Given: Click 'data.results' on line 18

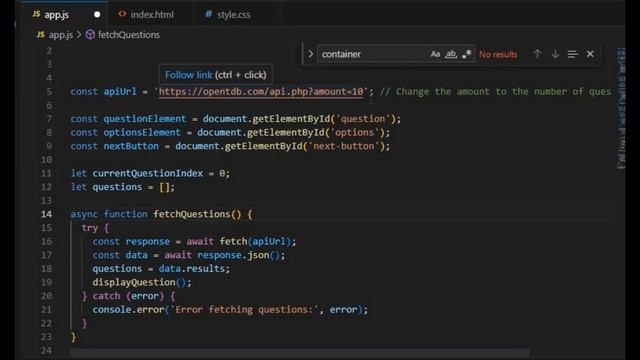Looking at the screenshot, I should (191, 269).
